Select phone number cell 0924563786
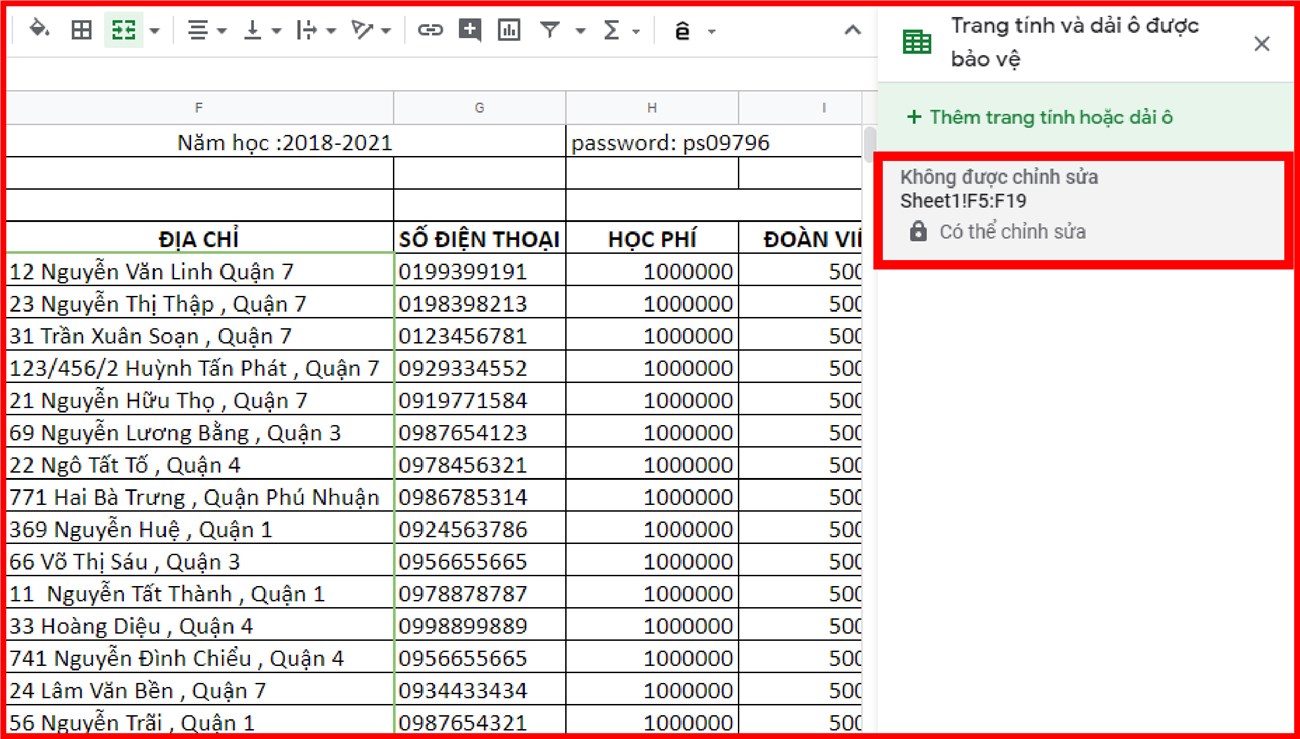The image size is (1300, 739). 480,529
